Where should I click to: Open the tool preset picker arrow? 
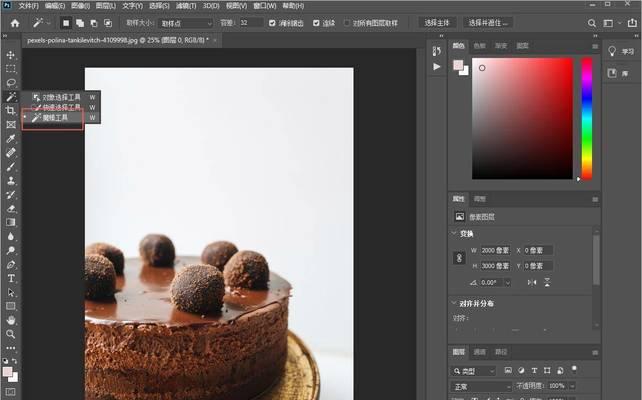coord(49,23)
